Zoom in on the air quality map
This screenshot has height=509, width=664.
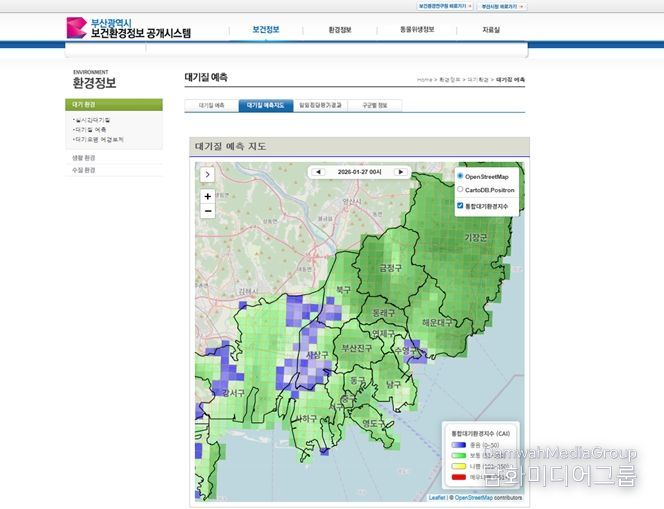(208, 196)
